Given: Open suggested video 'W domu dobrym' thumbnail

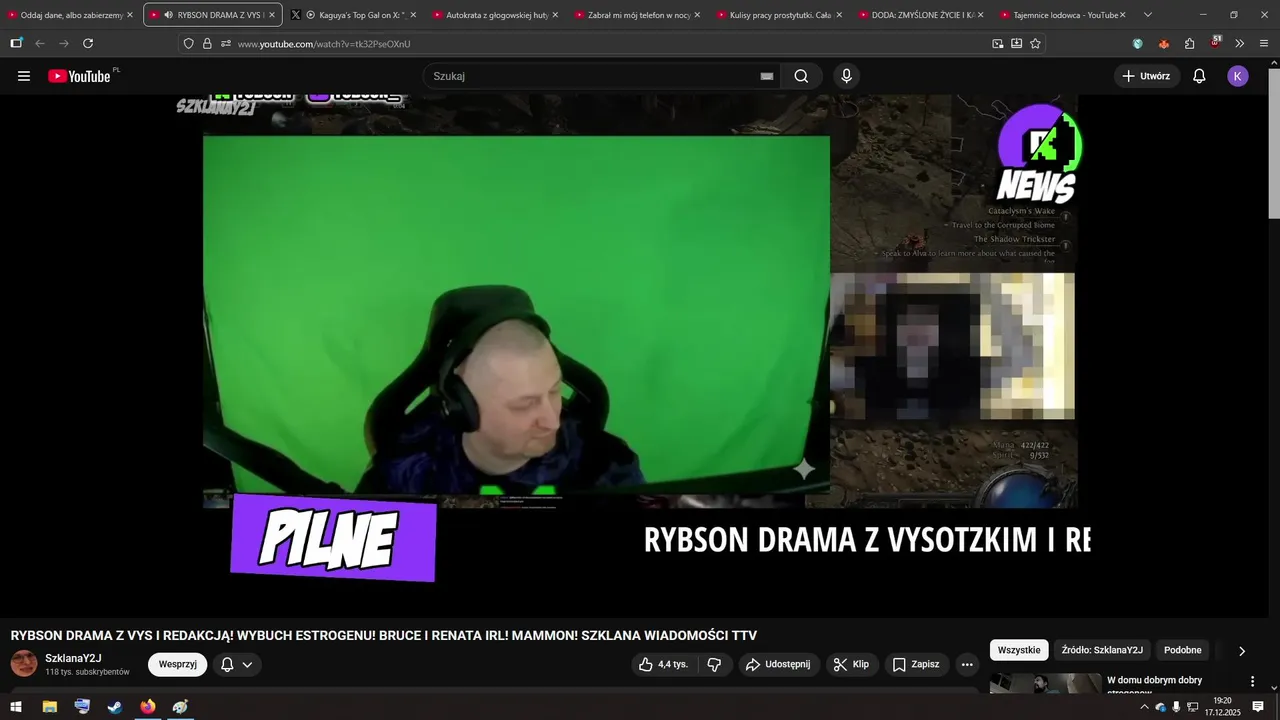Looking at the screenshot, I should [1046, 683].
